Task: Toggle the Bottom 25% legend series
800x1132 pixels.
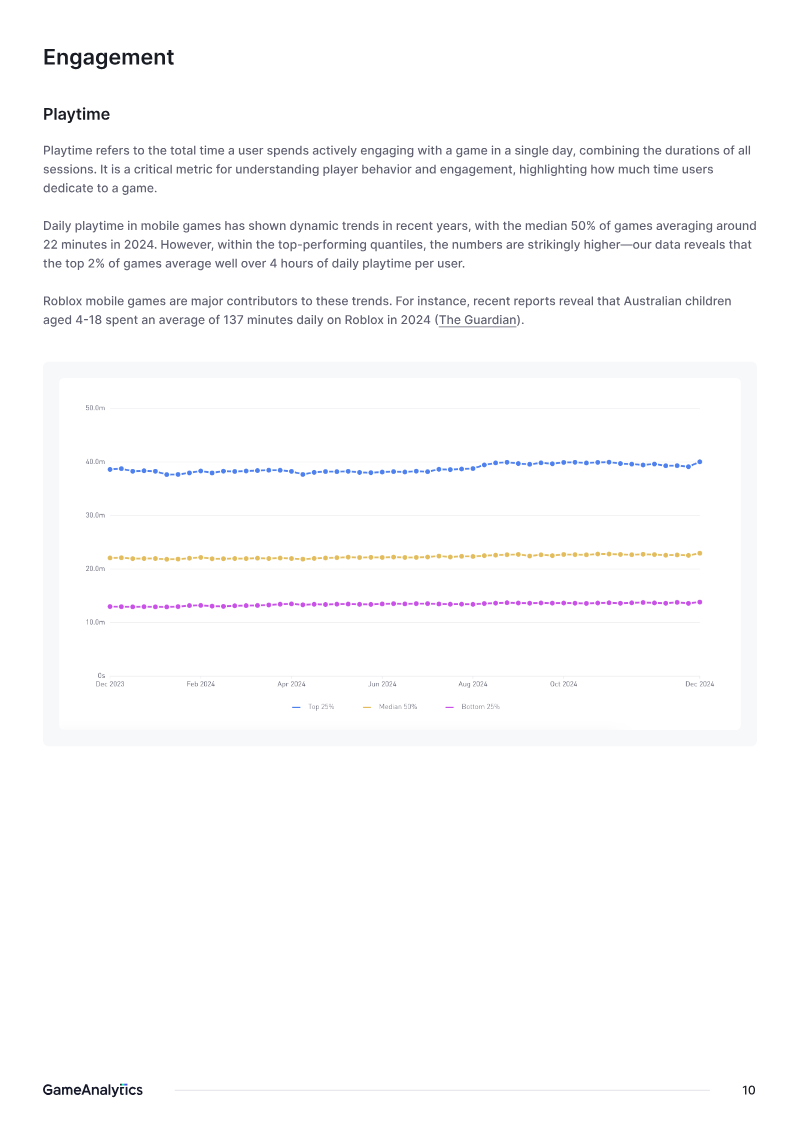Action: 473,707
